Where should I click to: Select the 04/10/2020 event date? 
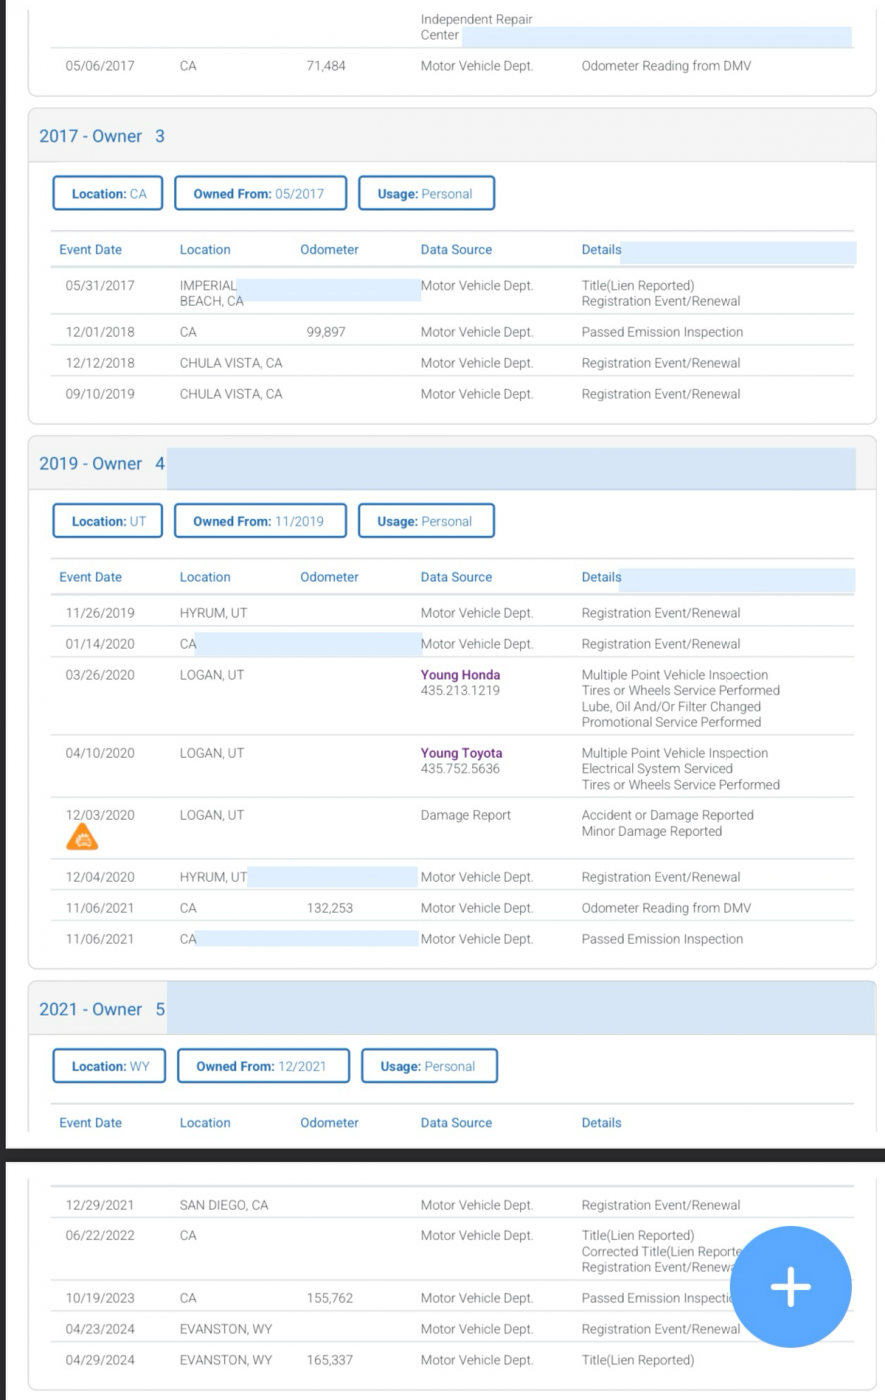tap(100, 753)
